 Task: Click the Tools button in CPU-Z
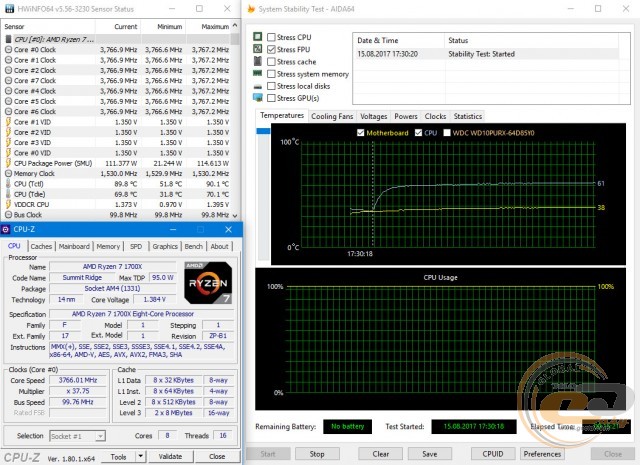(118, 457)
